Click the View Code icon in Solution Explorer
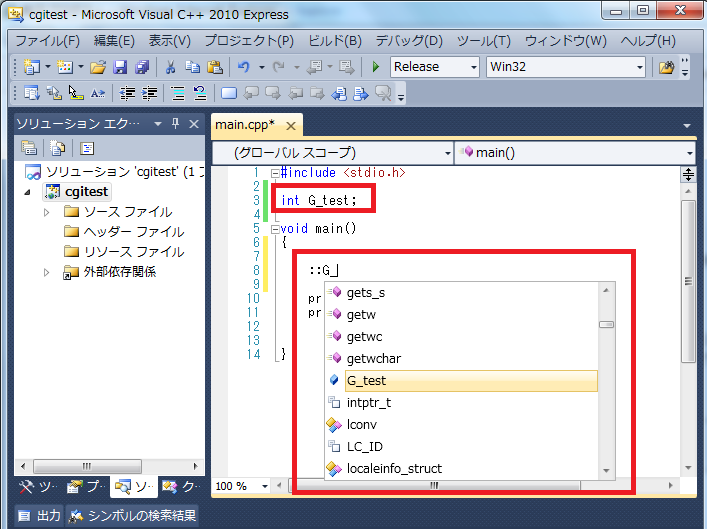This screenshot has width=707, height=530. (x=87, y=148)
